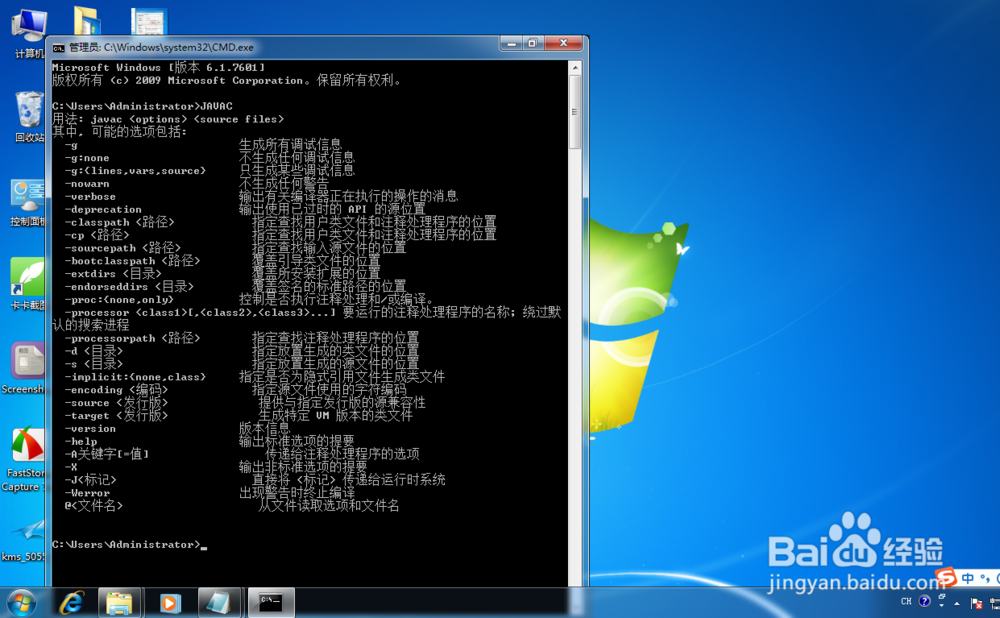Click the scrollbar up arrow in the console

coord(575,67)
